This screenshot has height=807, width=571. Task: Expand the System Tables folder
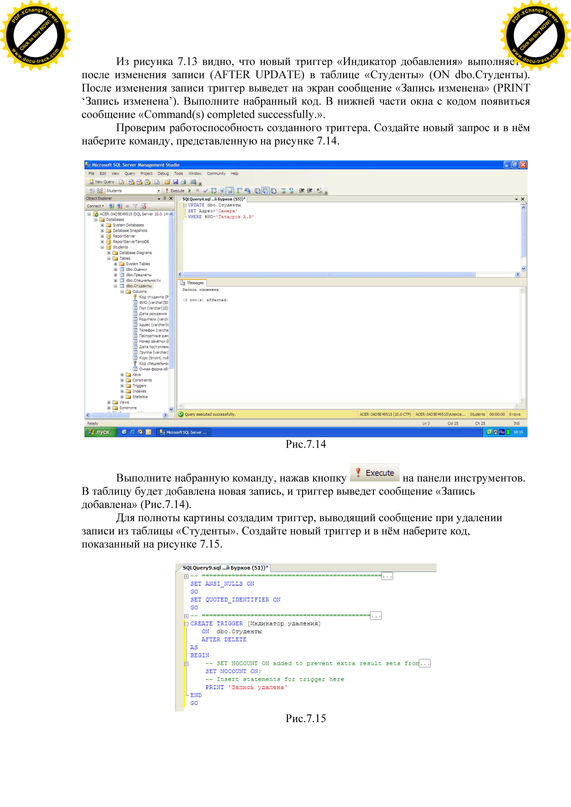(x=115, y=264)
